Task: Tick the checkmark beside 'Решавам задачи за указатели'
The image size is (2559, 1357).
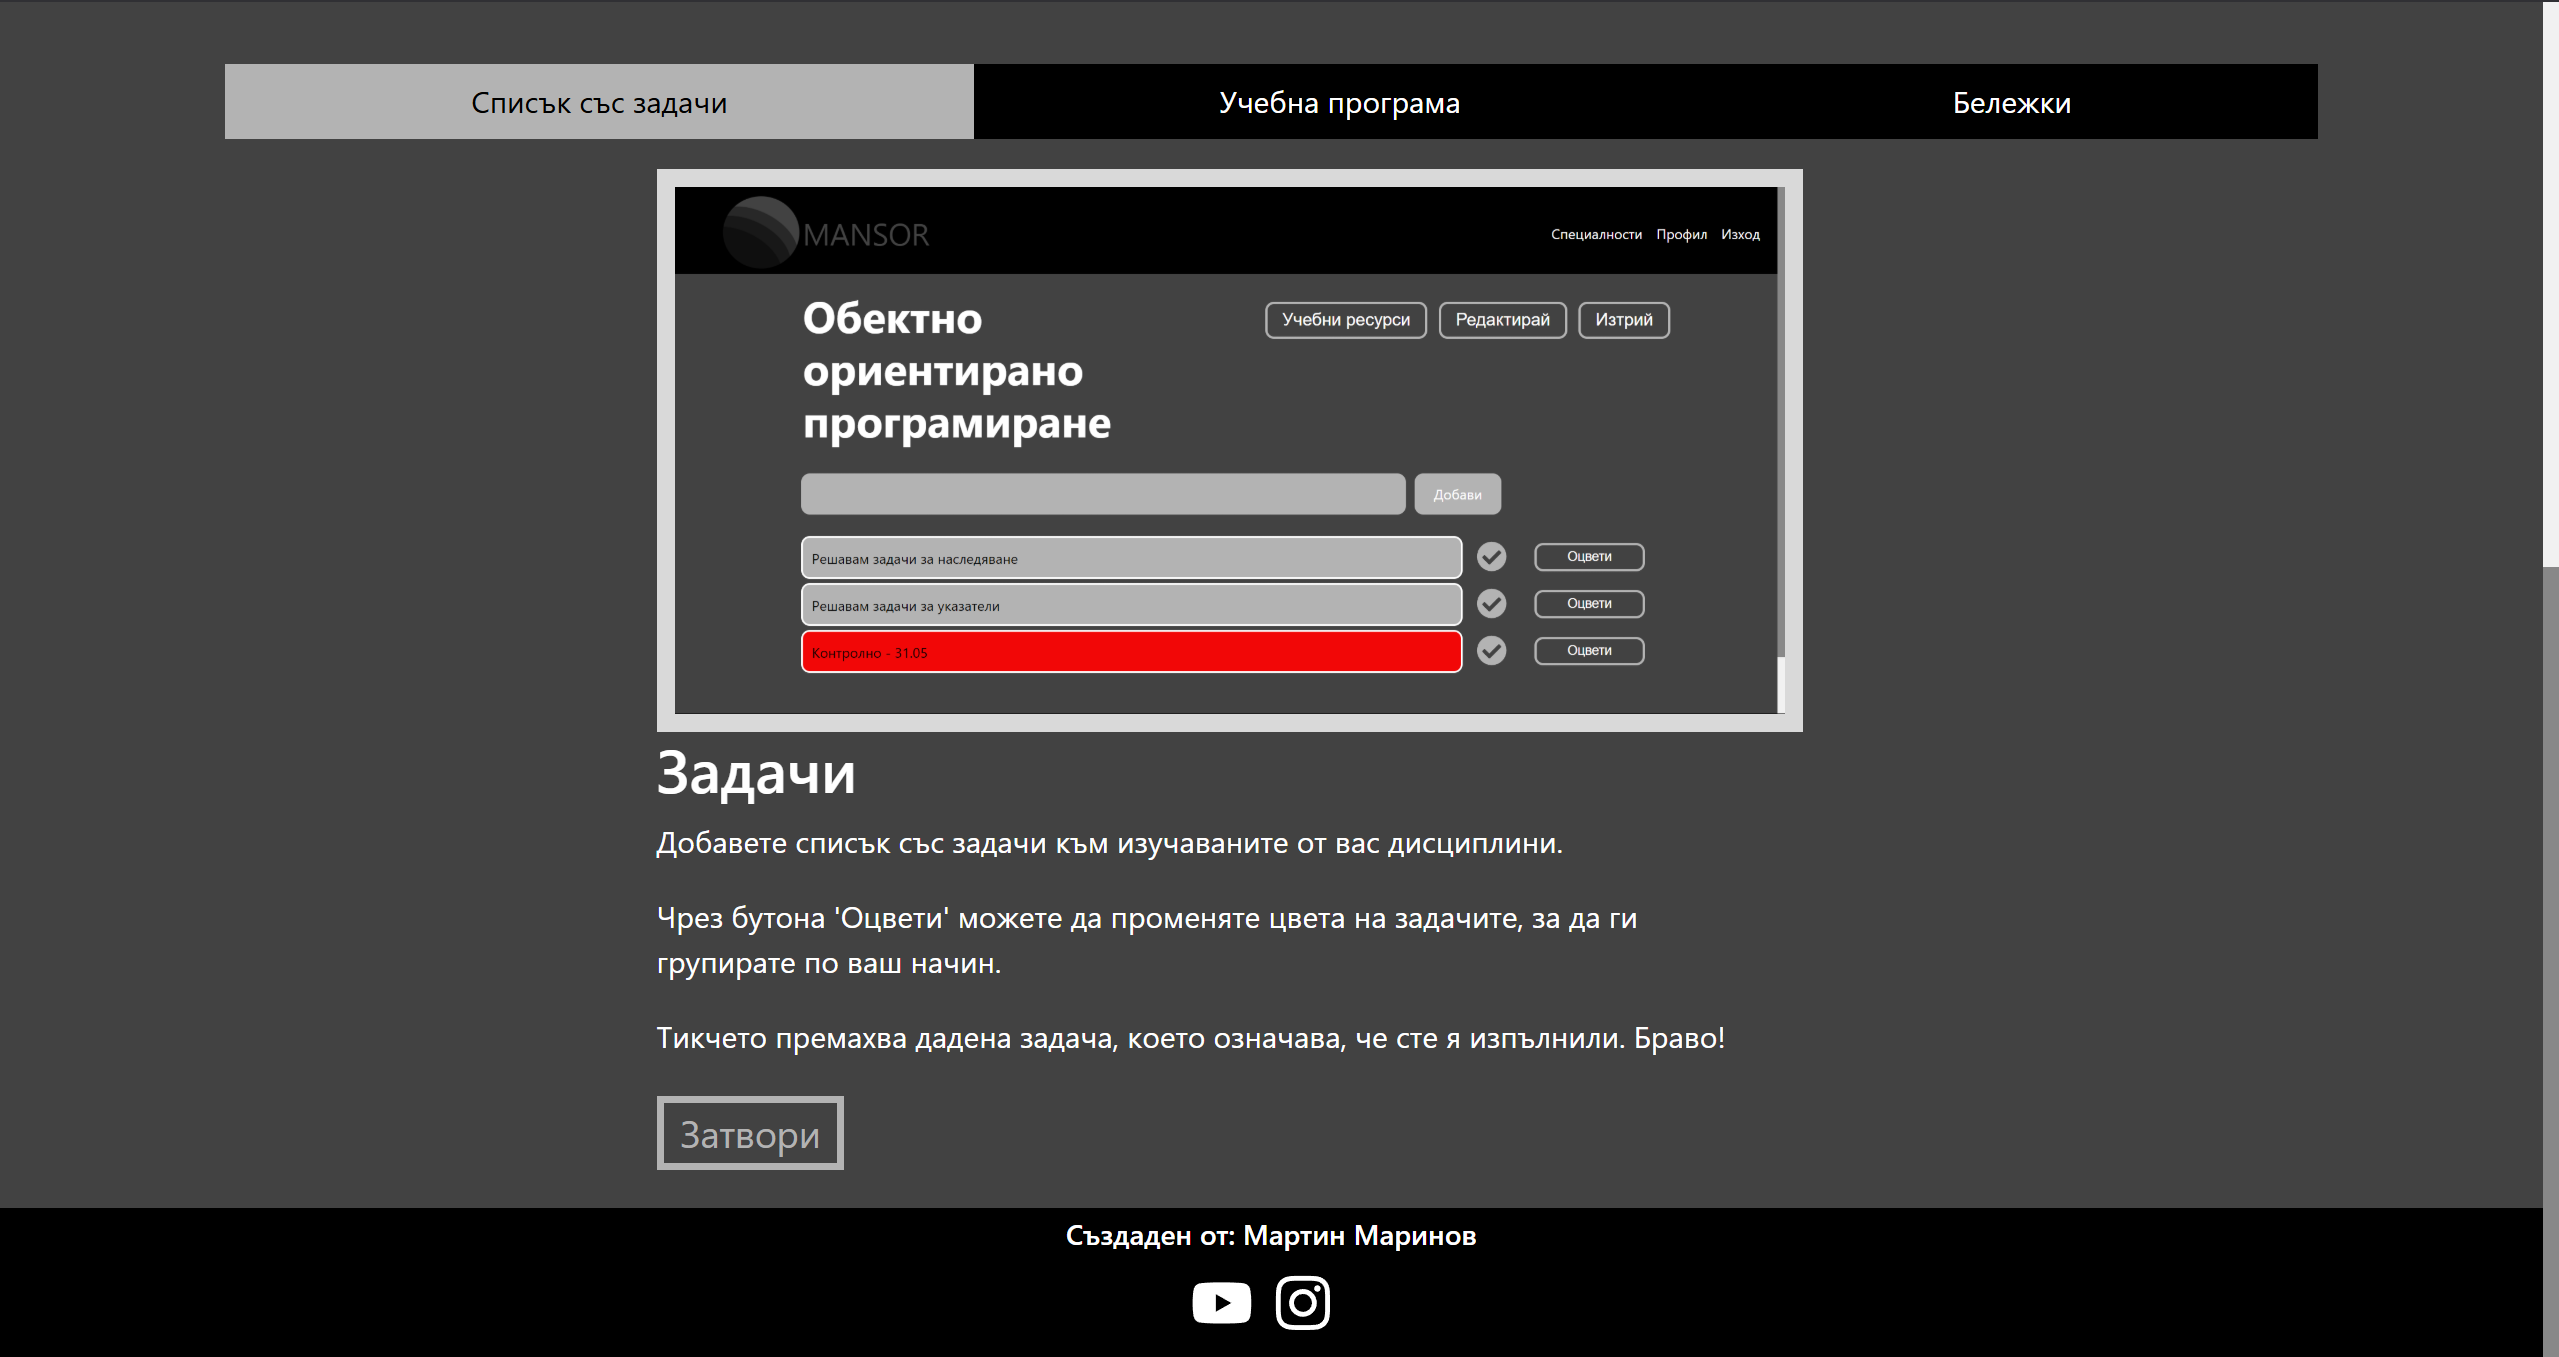Action: pos(1491,604)
